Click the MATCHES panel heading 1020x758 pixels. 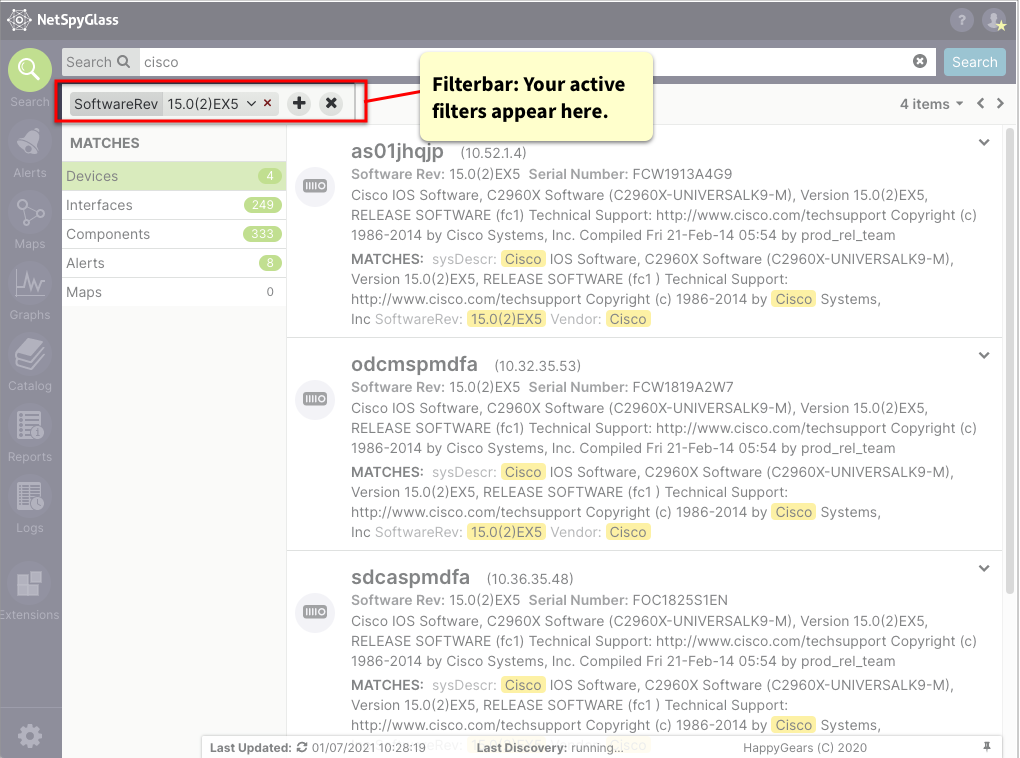coord(105,143)
